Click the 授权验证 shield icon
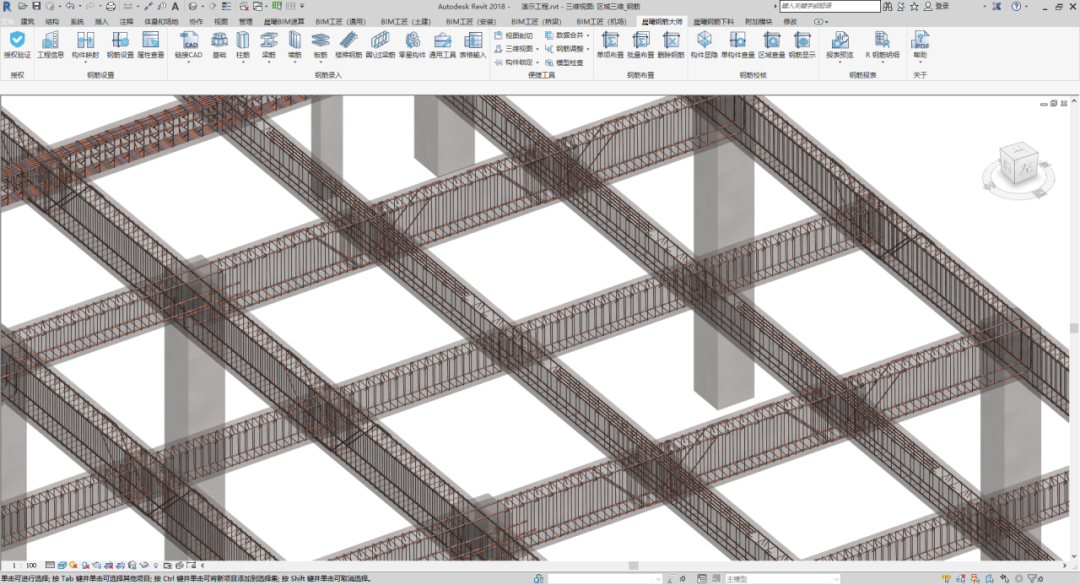Screen dimensions: 1080x585 pyautogui.click(x=17, y=41)
